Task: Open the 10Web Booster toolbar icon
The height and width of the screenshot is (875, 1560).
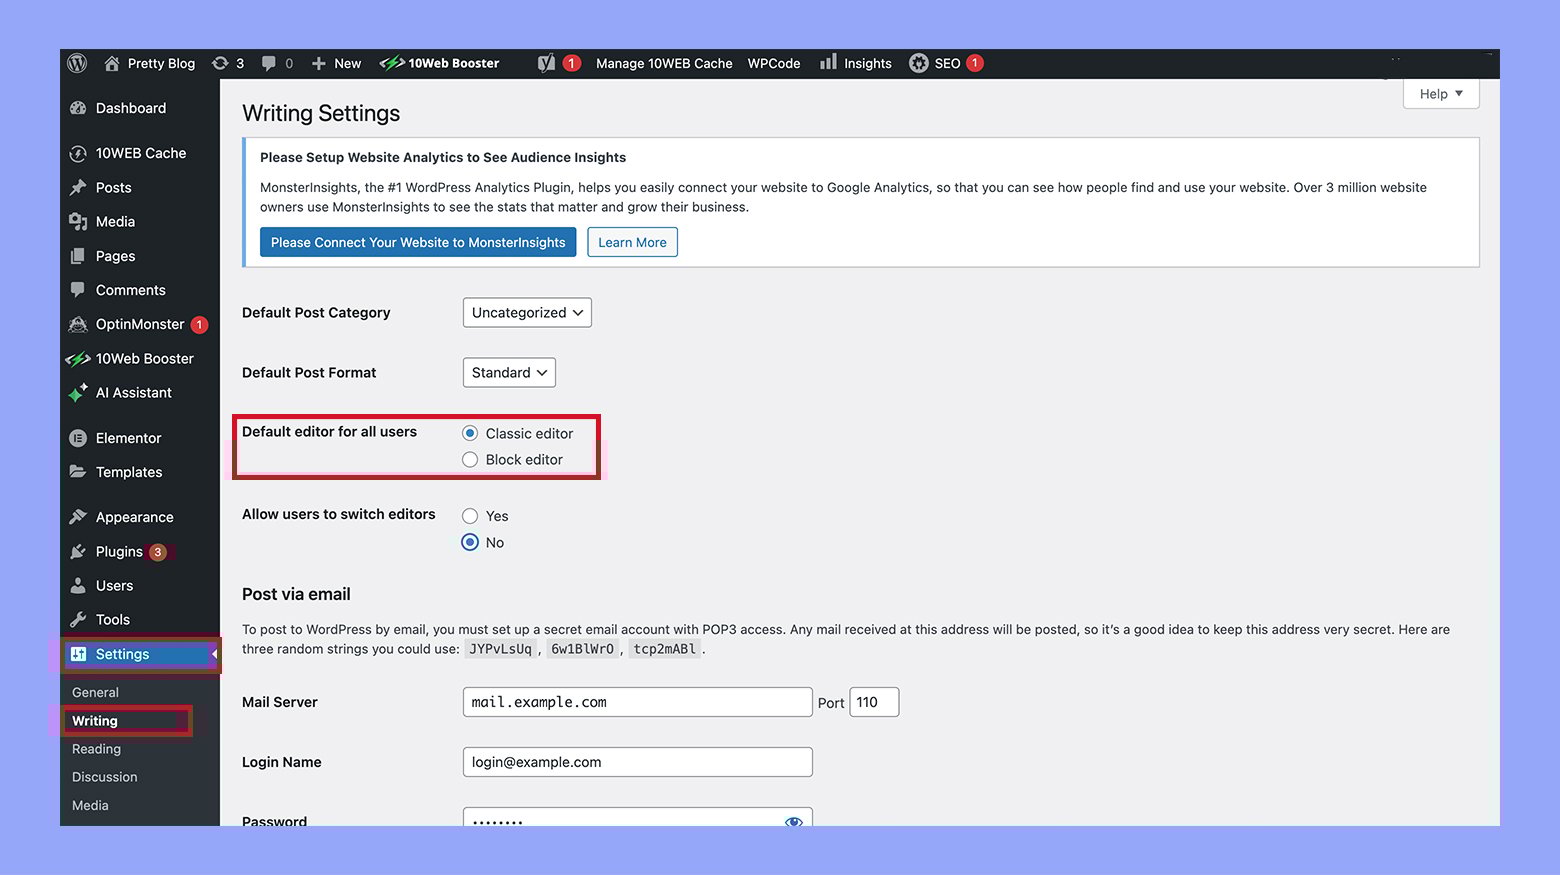Action: (x=390, y=62)
